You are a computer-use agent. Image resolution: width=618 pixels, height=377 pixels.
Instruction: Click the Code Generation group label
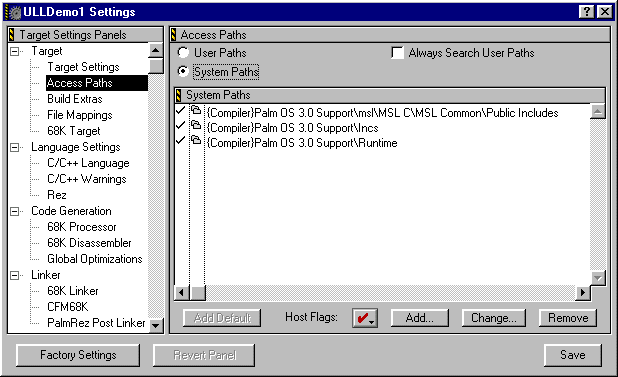click(x=71, y=211)
